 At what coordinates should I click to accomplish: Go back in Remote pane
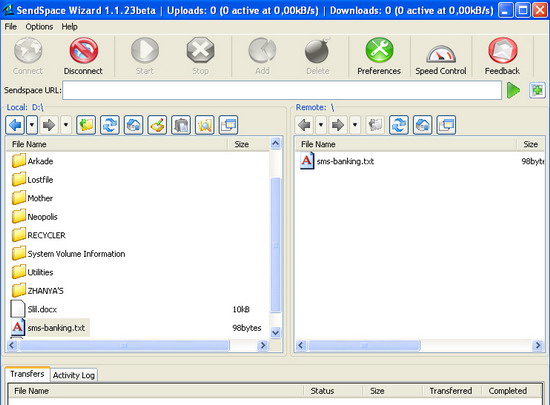pos(304,125)
